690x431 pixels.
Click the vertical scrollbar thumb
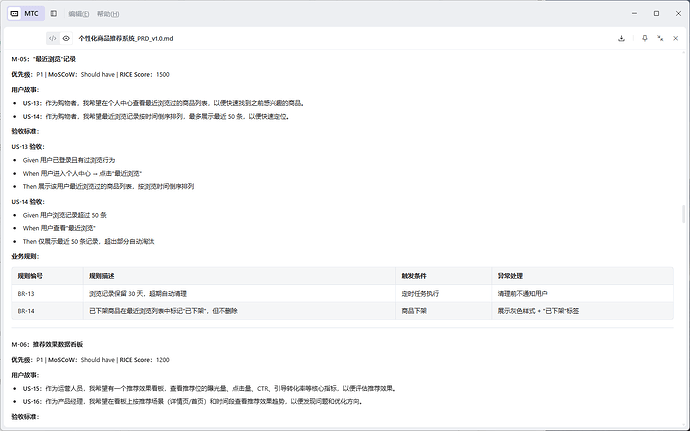(x=683, y=214)
